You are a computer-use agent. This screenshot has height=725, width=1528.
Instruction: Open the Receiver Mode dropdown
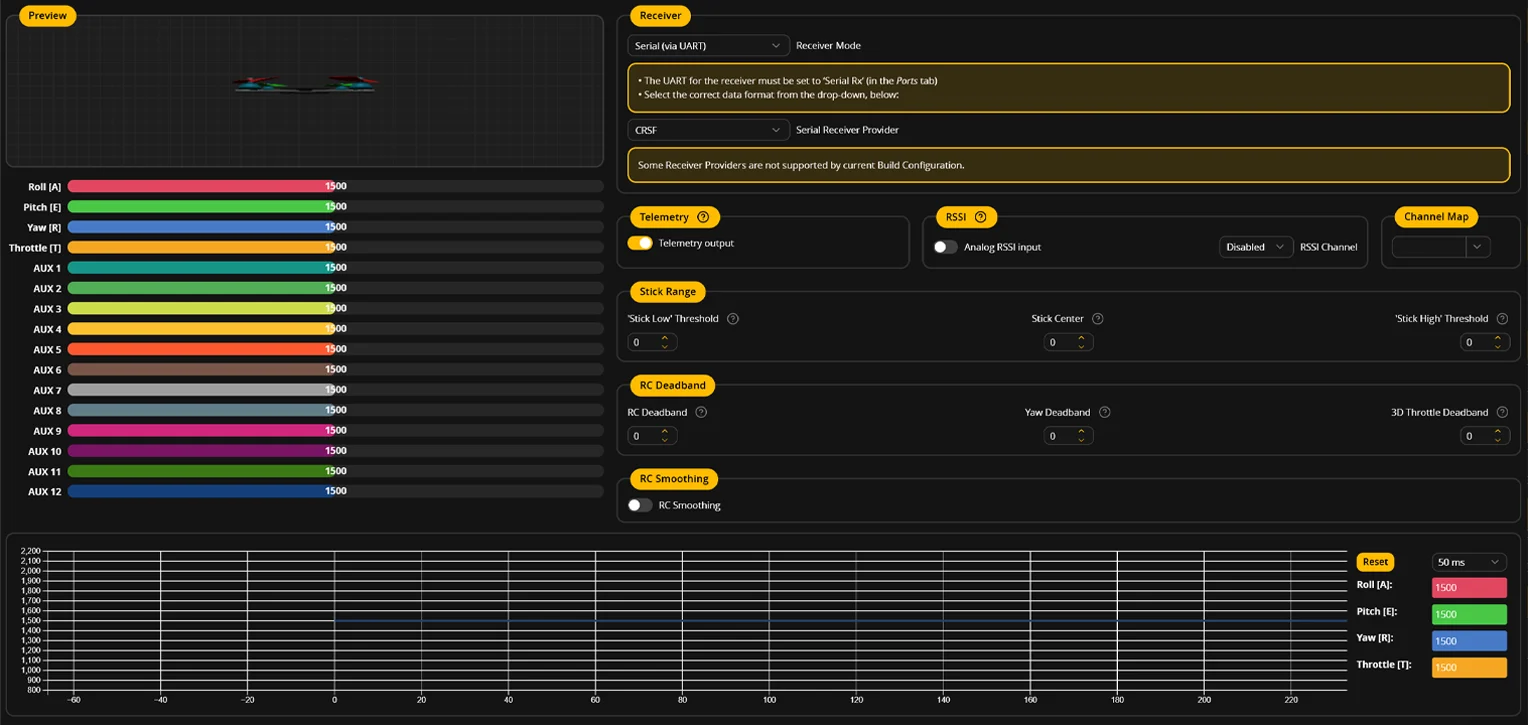[709, 46]
